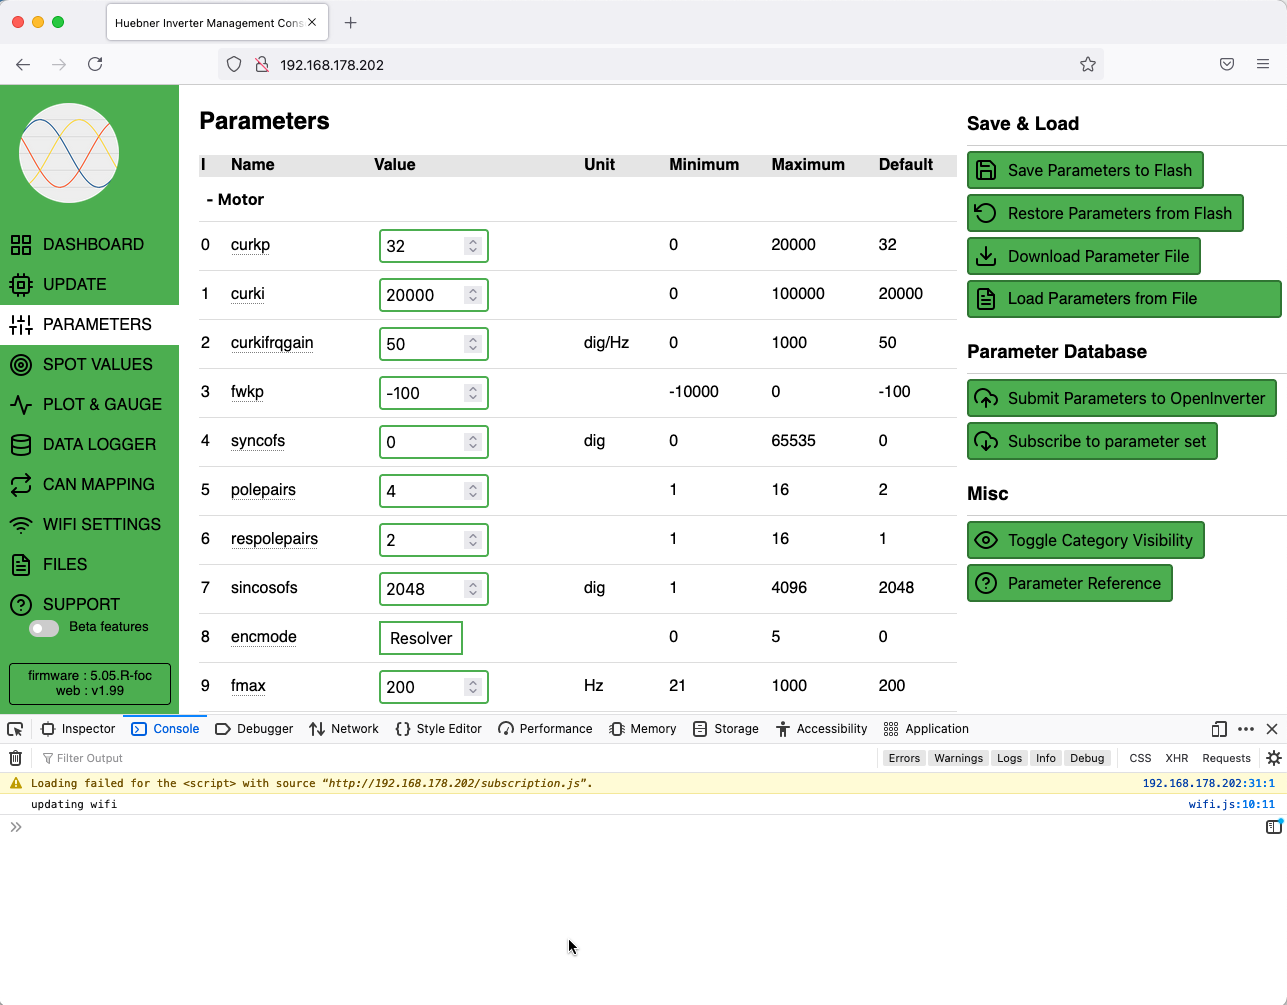The width and height of the screenshot is (1287, 1005).
Task: Click the Update chip icon
Action: (x=21, y=285)
